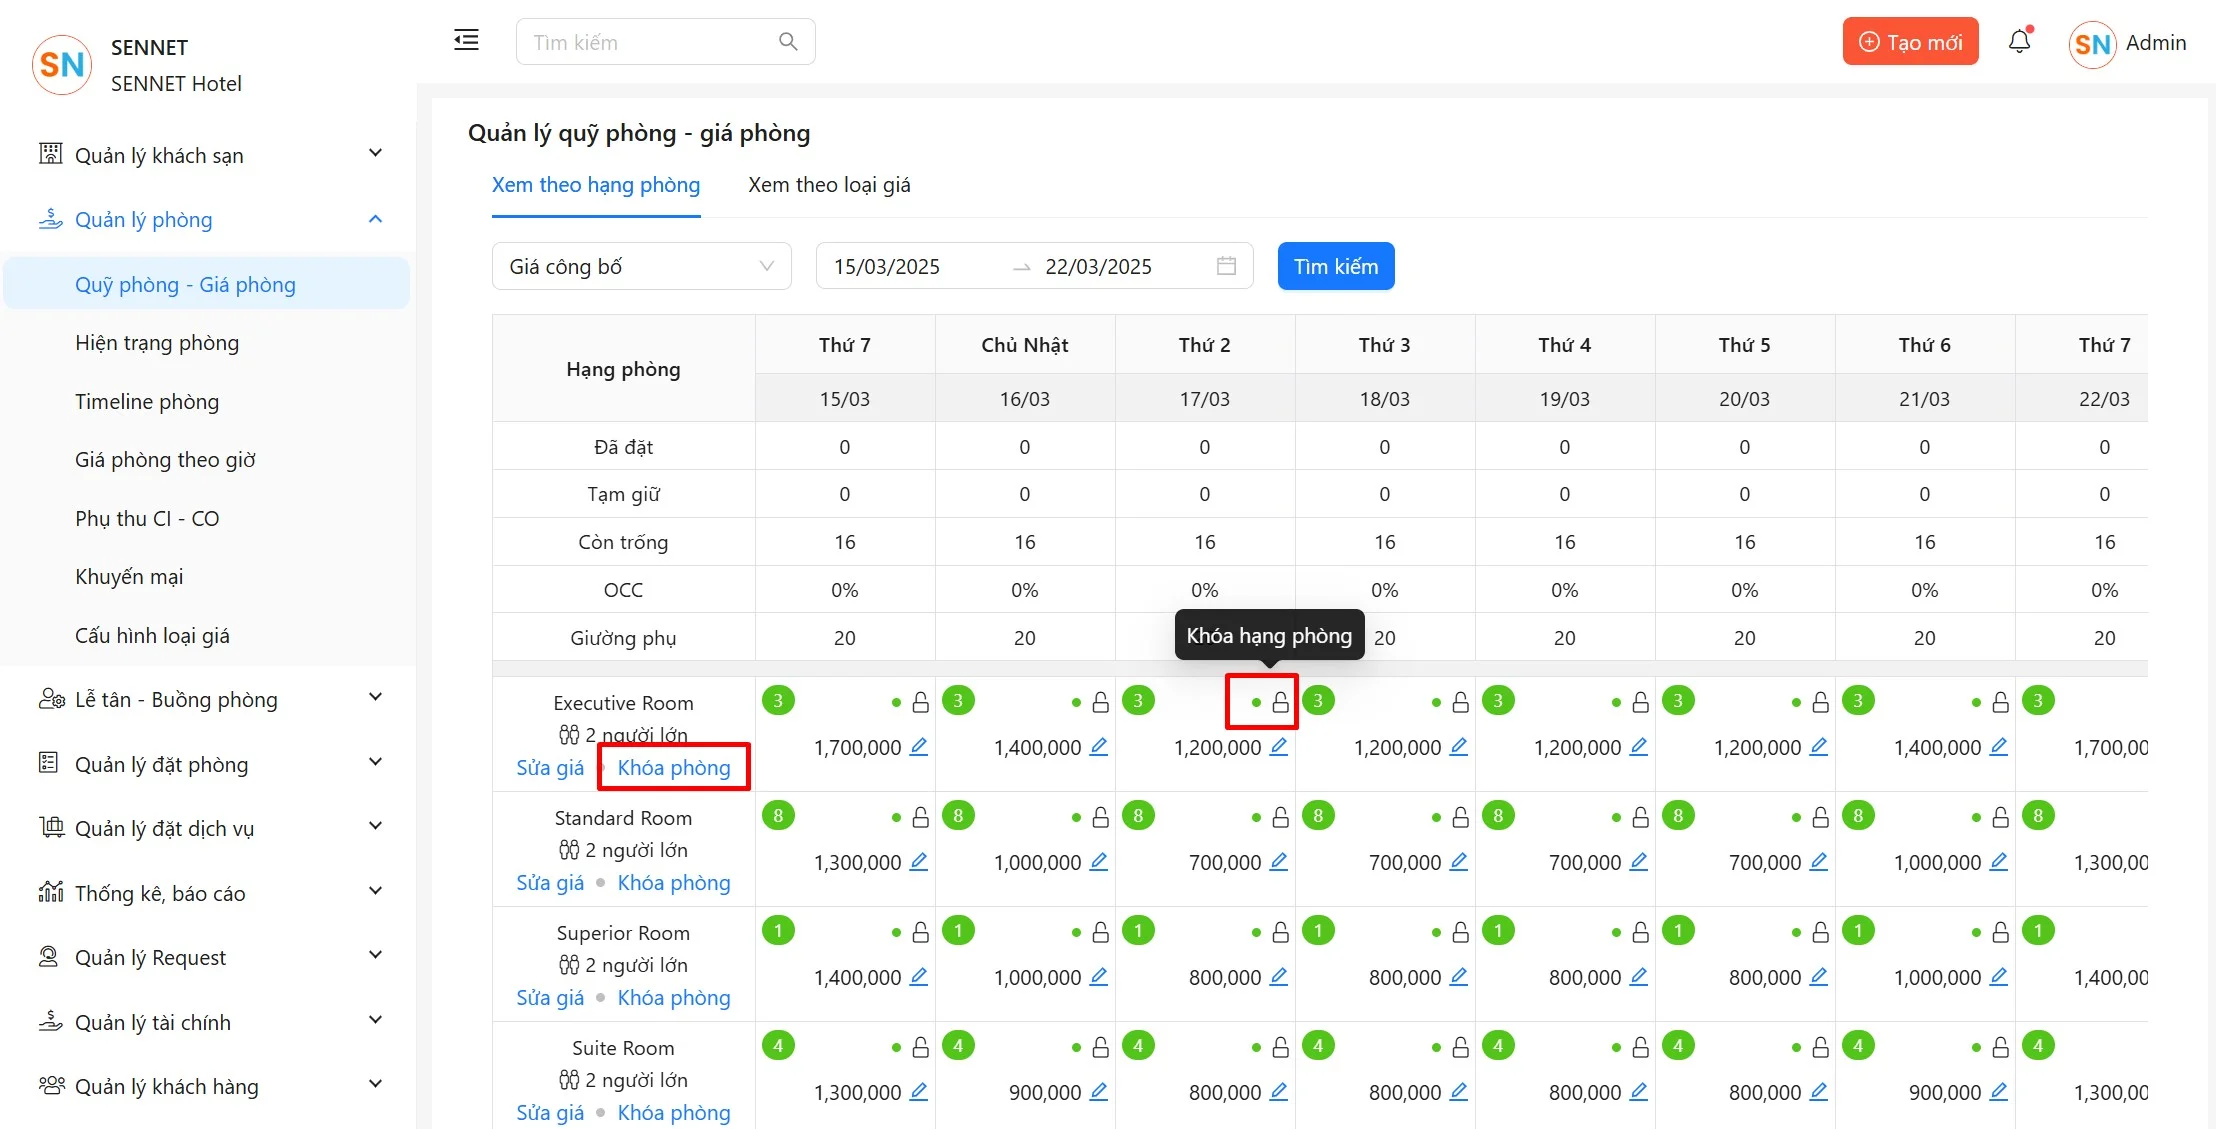
Task: Switch to Xem theo loại giá tab
Action: [x=829, y=185]
